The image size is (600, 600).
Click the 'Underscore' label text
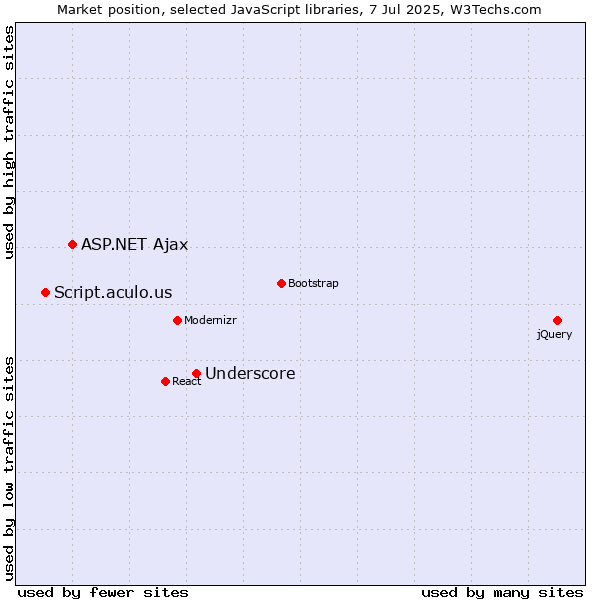pos(250,373)
